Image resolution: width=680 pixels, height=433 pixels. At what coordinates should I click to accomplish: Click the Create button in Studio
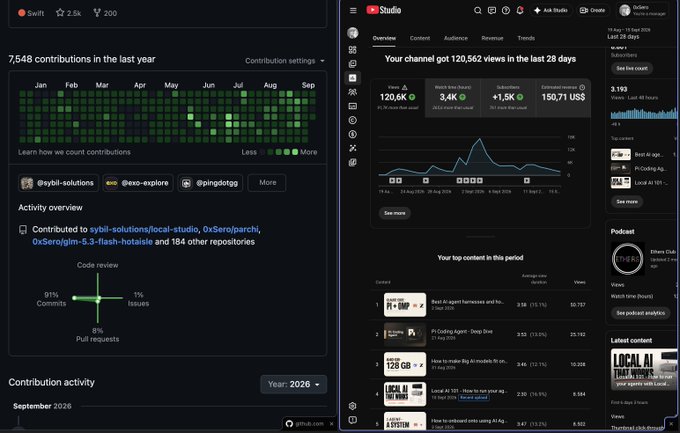click(592, 10)
